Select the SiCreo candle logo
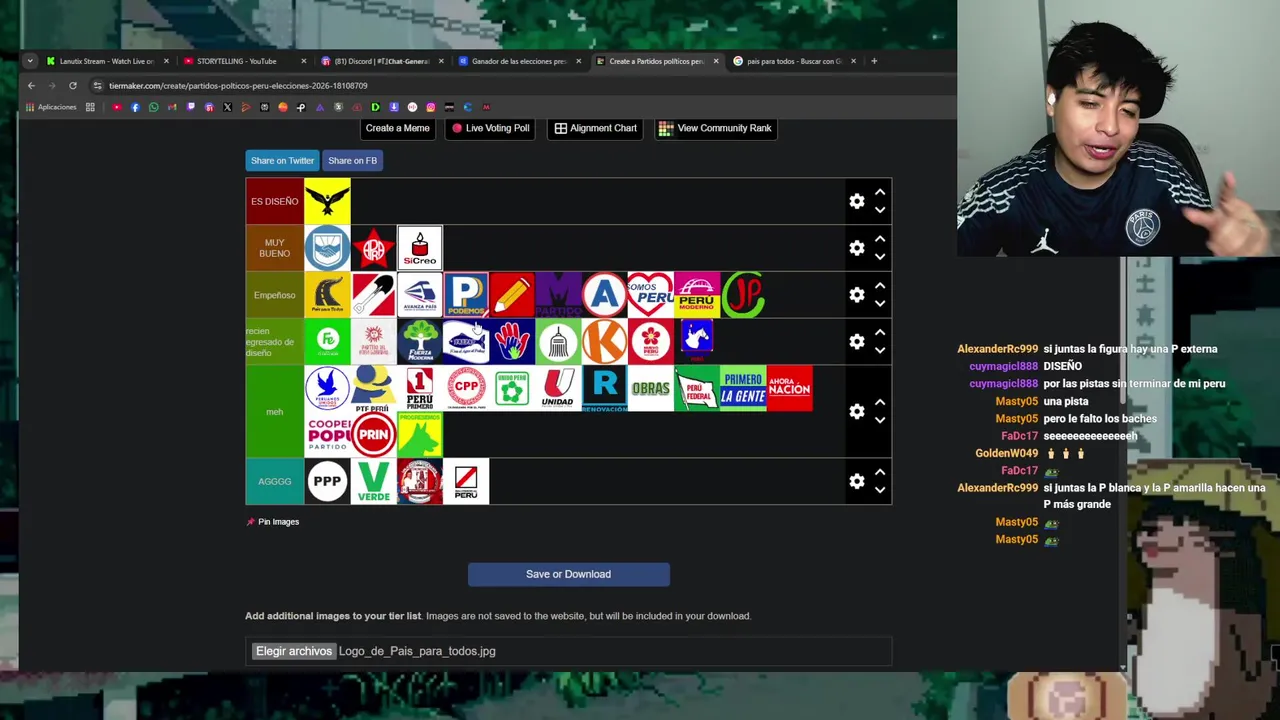1280x720 pixels. (x=419, y=248)
